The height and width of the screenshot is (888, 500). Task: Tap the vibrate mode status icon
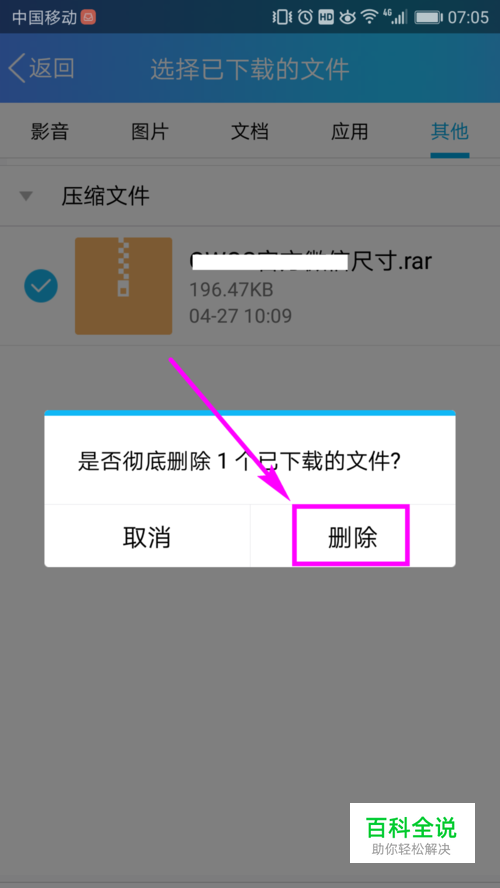[x=282, y=17]
